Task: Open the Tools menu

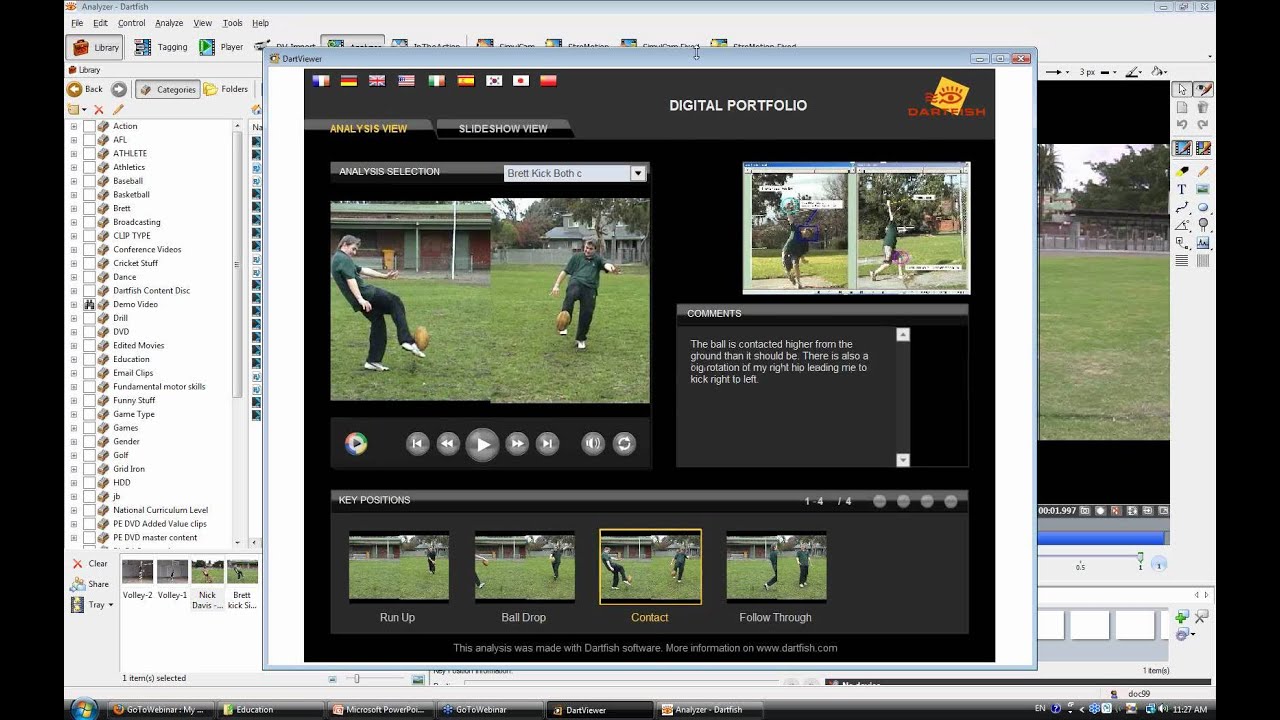Action: click(x=232, y=23)
